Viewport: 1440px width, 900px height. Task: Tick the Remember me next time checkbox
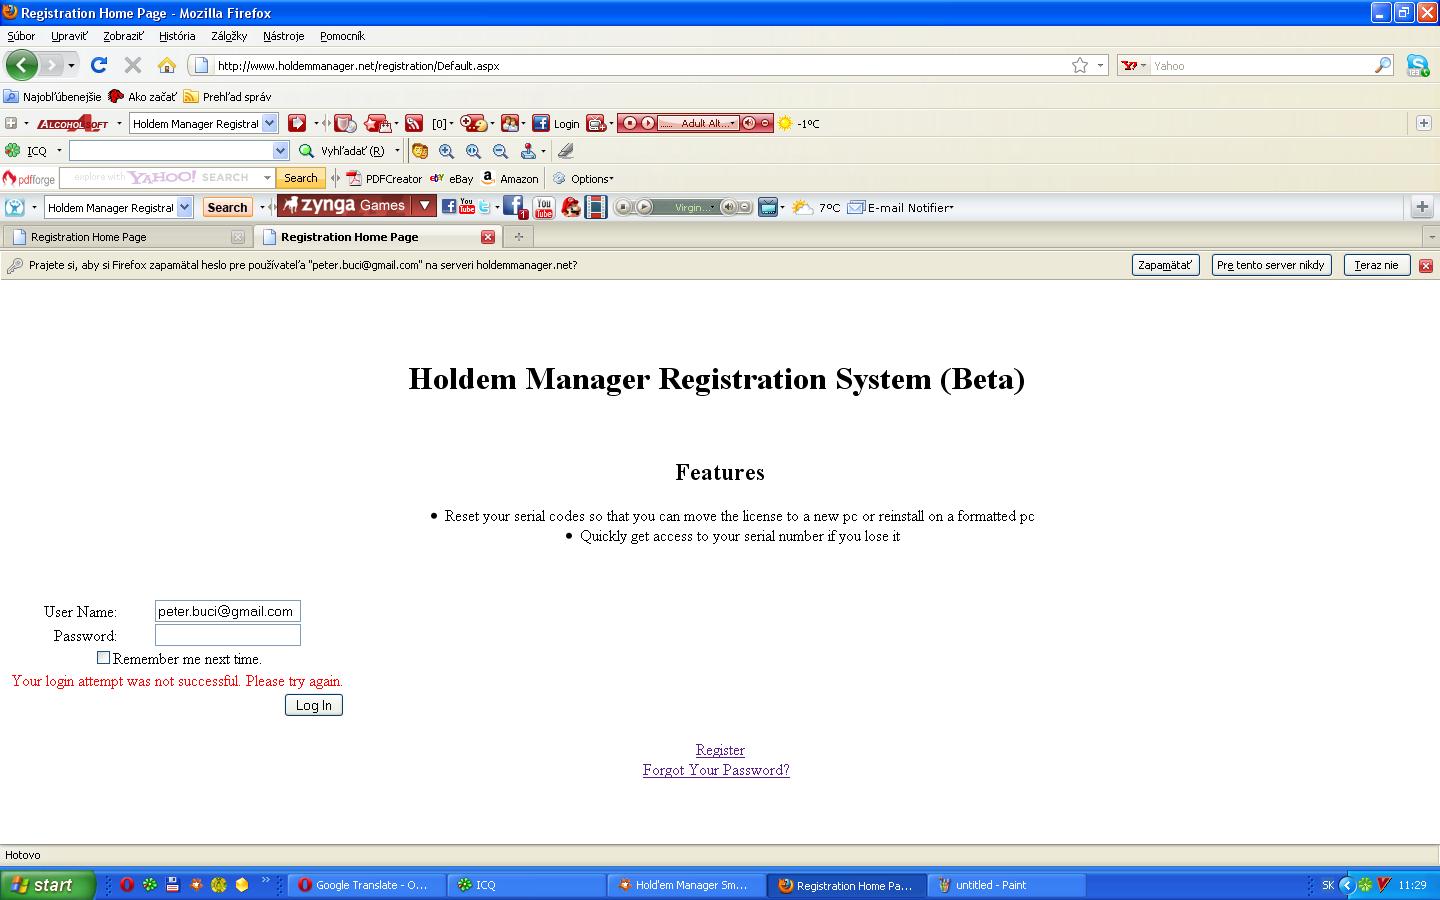click(103, 658)
